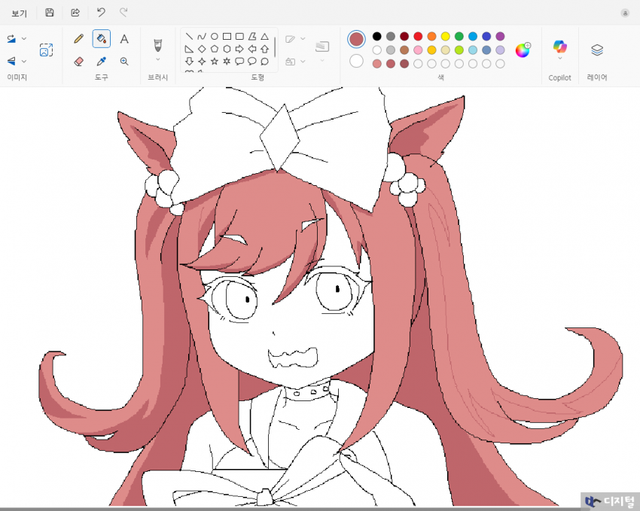
Task: Select the Up arrow shape
Action: pyautogui.click(x=265, y=49)
